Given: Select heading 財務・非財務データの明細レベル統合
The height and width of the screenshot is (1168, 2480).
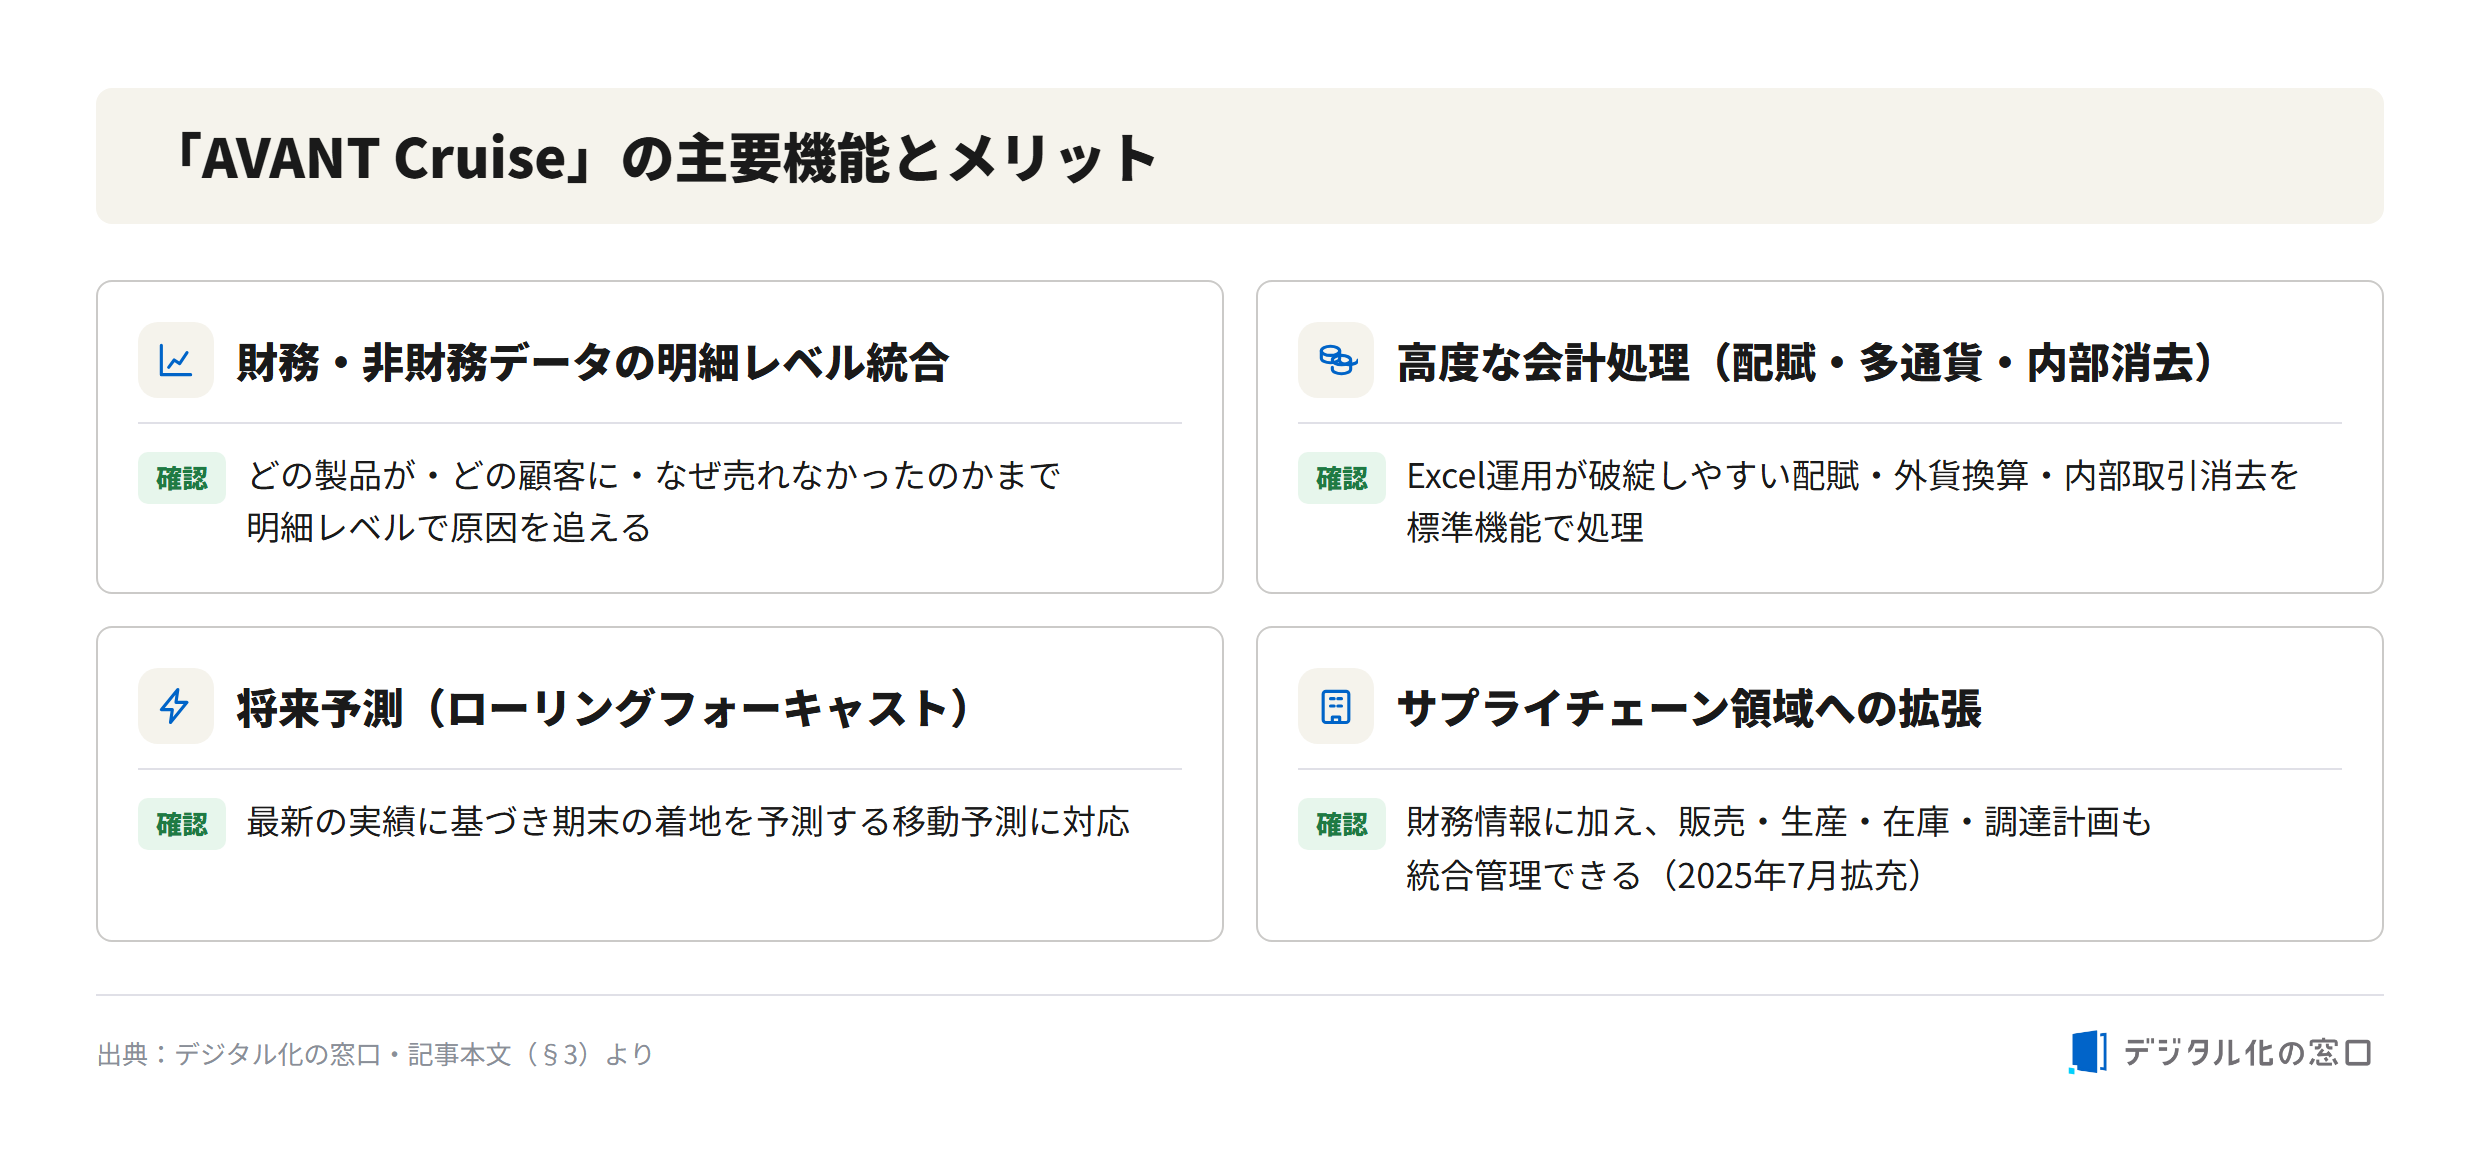Looking at the screenshot, I should [x=592, y=362].
